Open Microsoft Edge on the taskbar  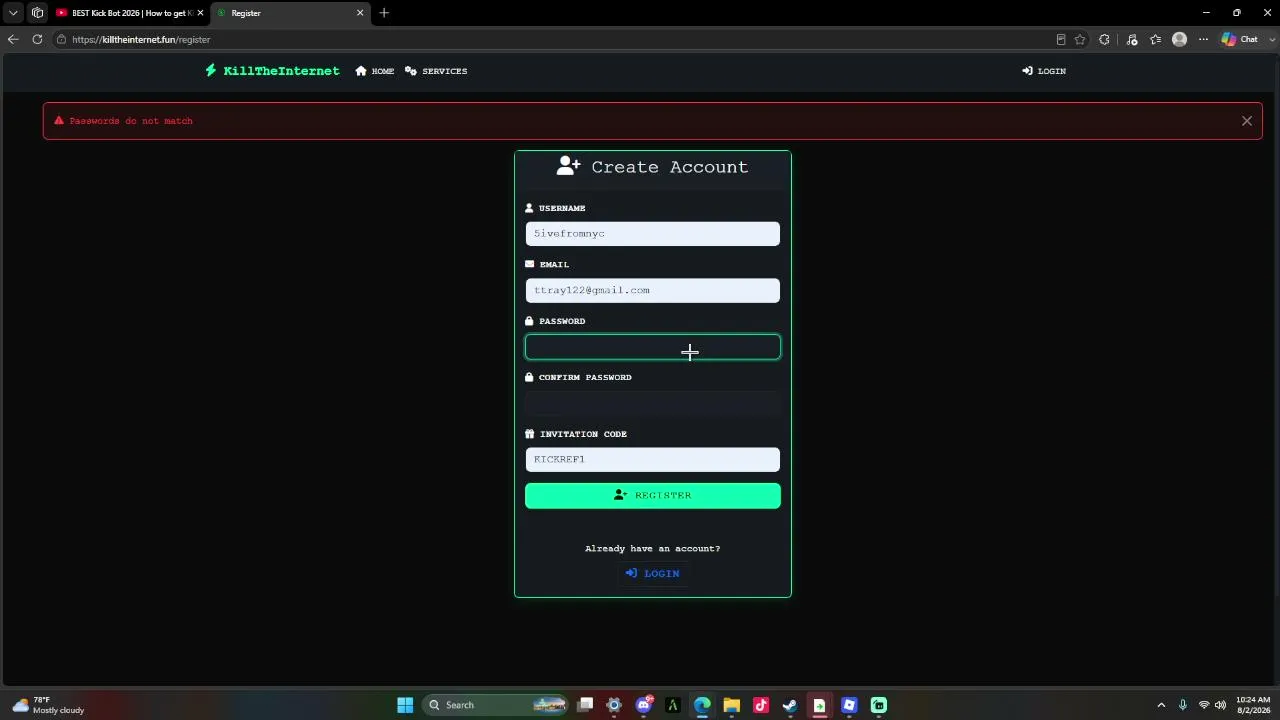tap(702, 705)
